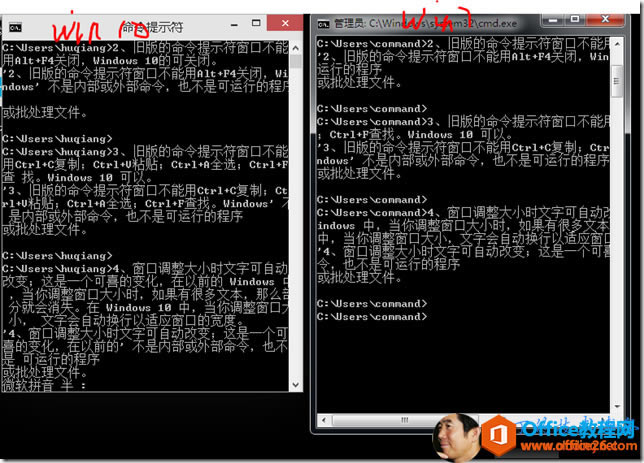Image resolution: width=644 pixels, height=463 pixels.
Task: Click the line 用Alt+F4关闭, Windows 10的可关闭
Action: (x=110, y=61)
